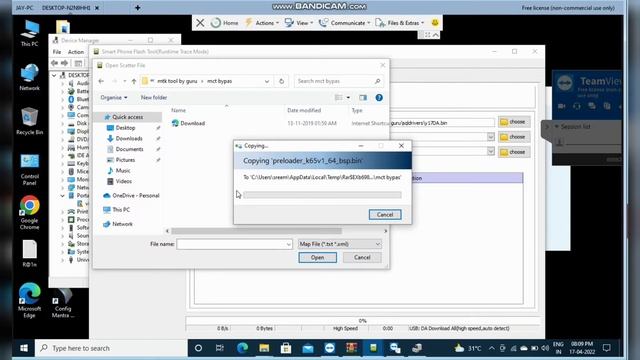640x360 pixels.
Task: Click taskbar Type here to search box
Action: coord(111,348)
